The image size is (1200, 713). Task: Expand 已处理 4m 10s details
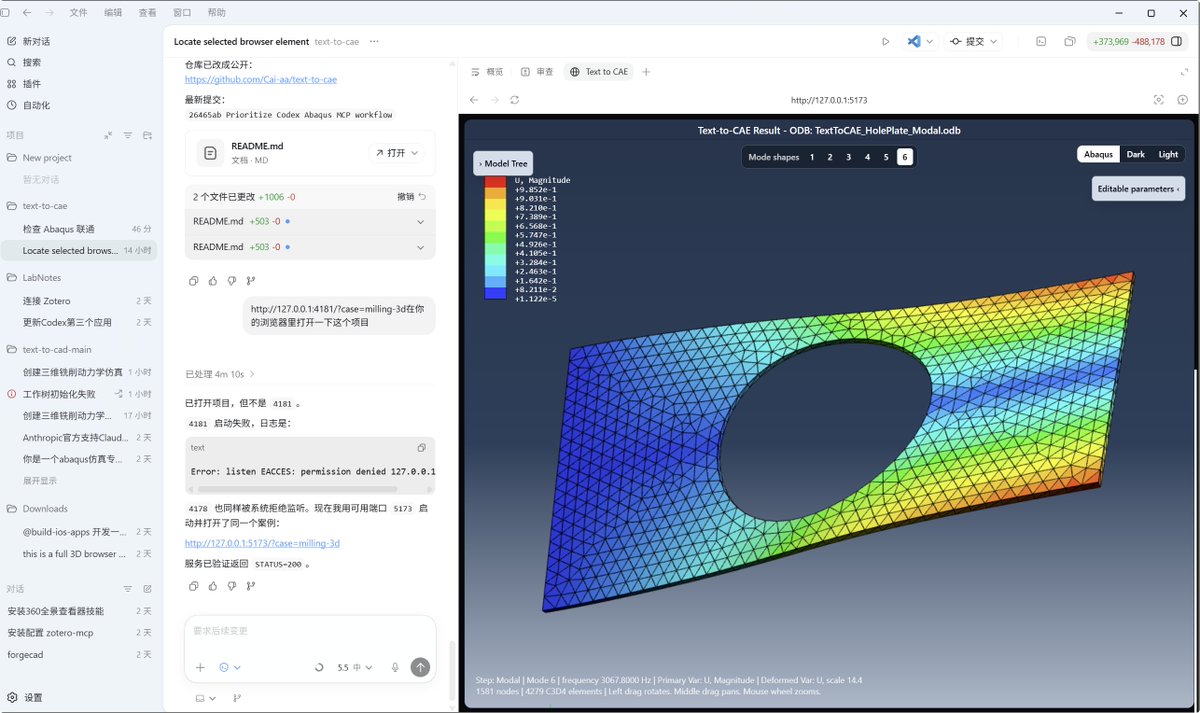(220, 374)
